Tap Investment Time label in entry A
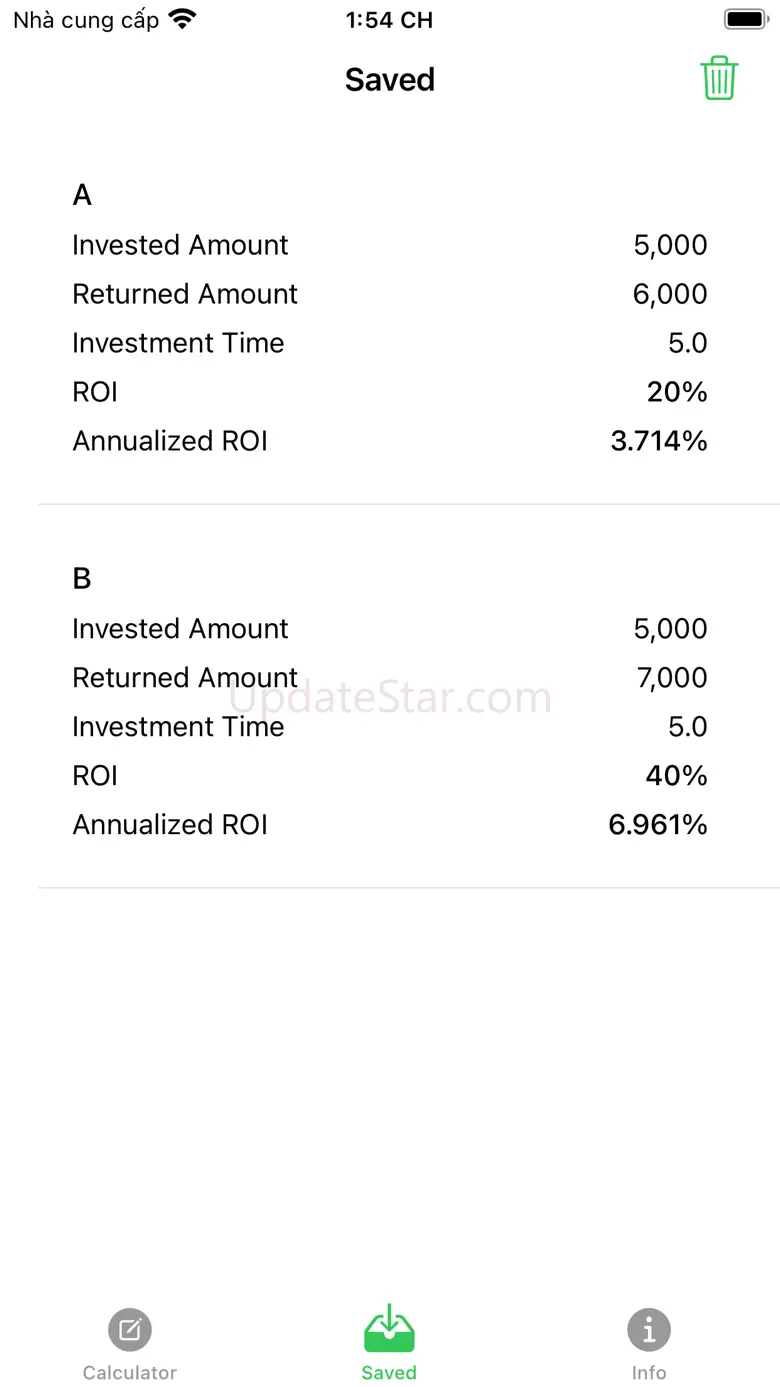Viewport: 780px width, 1387px height. click(178, 343)
